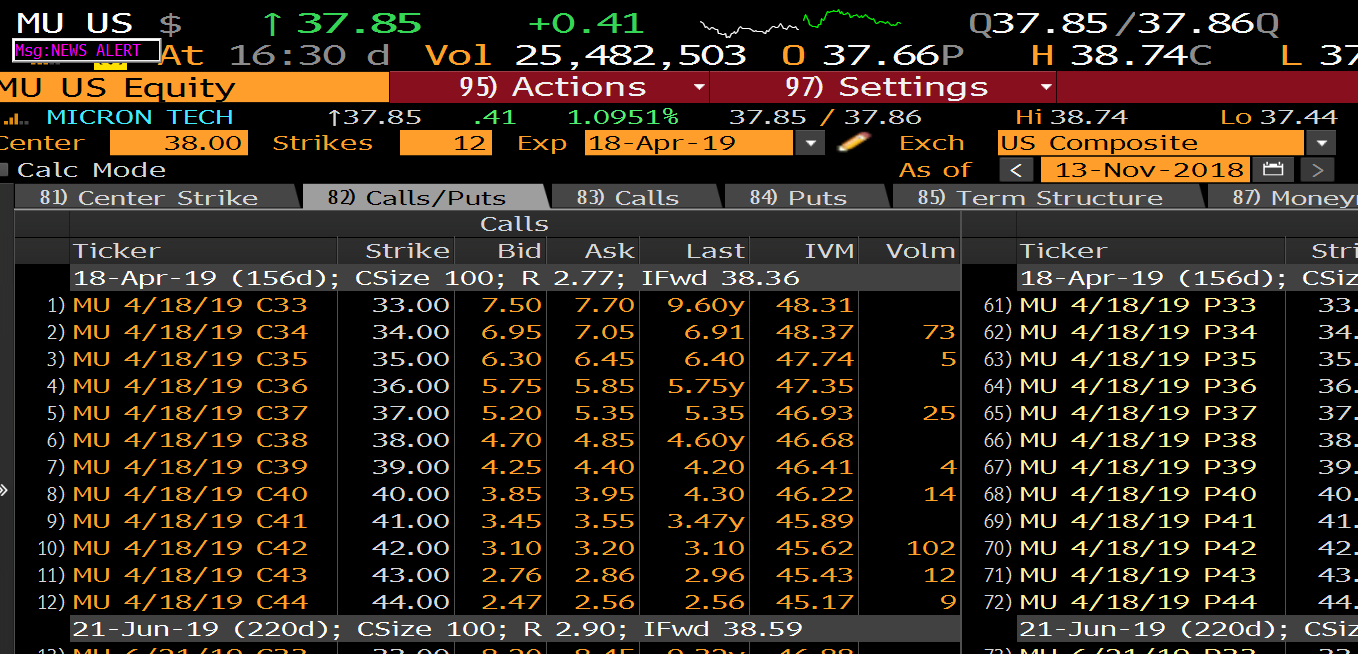Click the C38 bid price 4.70

point(511,439)
